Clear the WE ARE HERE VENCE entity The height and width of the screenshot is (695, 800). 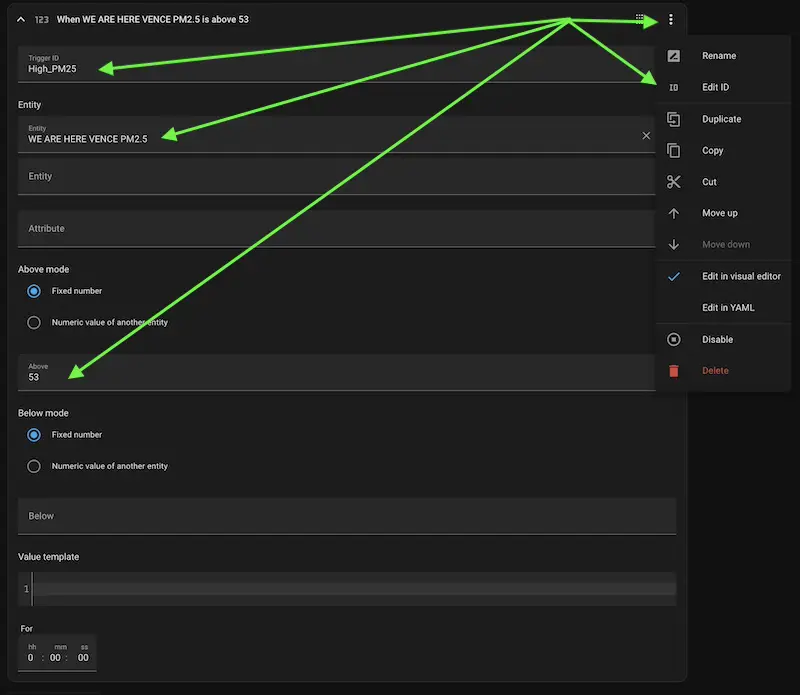click(x=646, y=135)
